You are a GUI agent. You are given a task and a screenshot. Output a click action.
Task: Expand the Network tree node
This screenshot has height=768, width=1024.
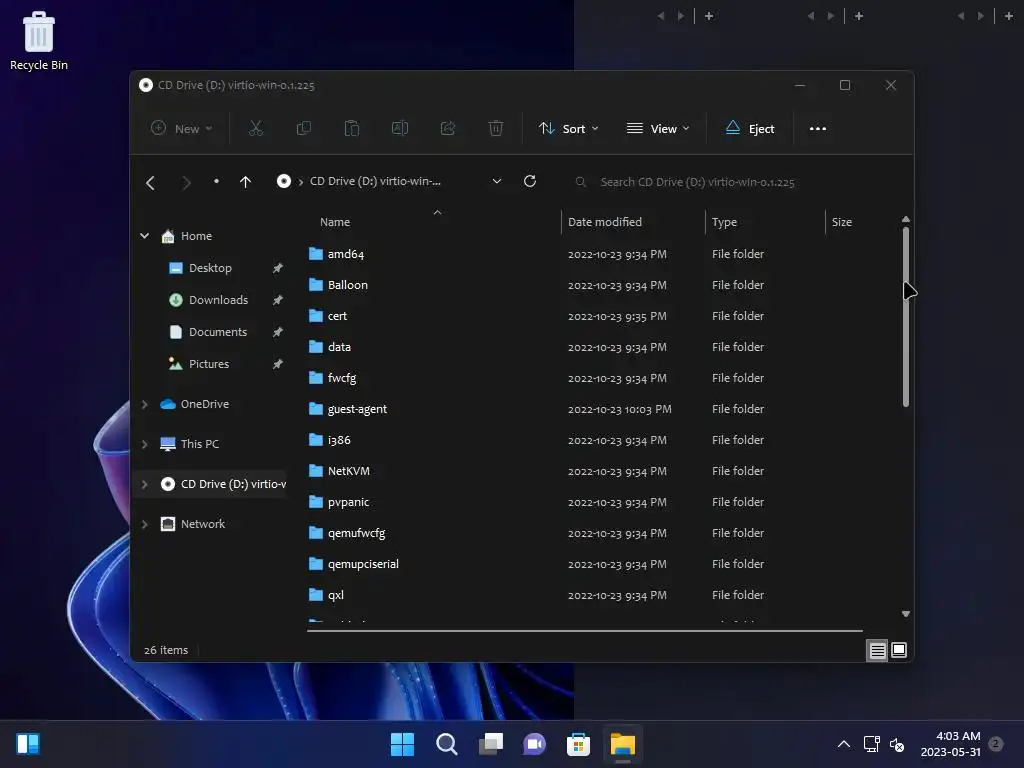144,524
